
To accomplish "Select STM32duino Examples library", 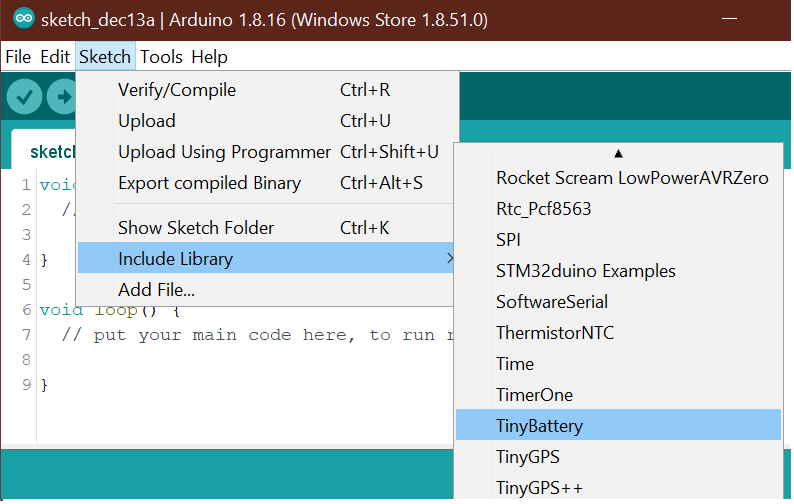I will (x=618, y=271).
